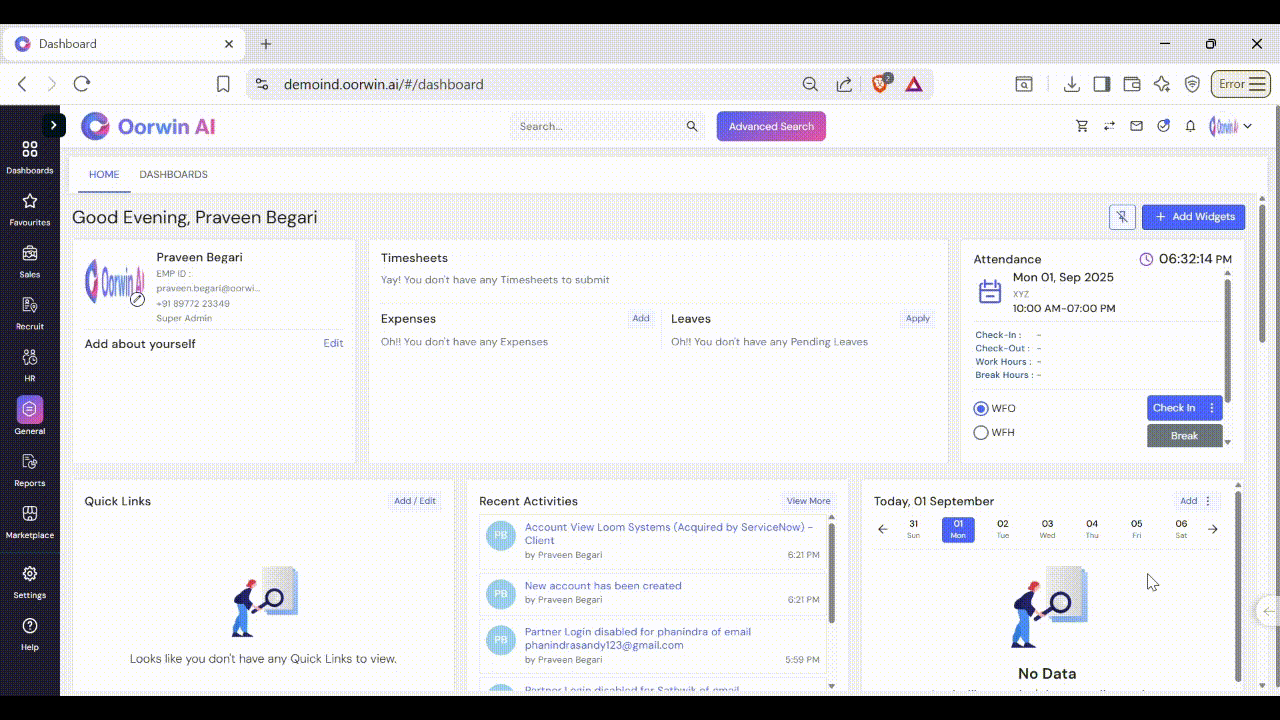Open Favourites in the sidebar
1280x720 pixels.
[x=30, y=201]
